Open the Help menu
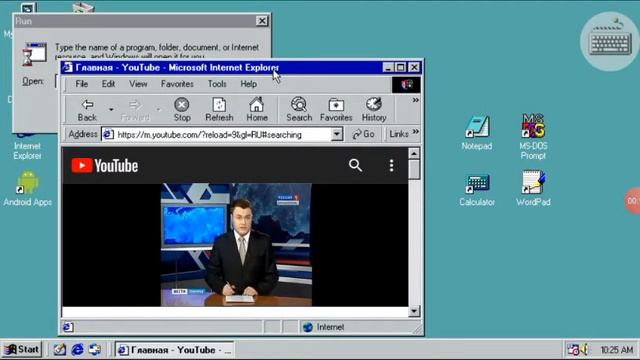 click(x=249, y=84)
